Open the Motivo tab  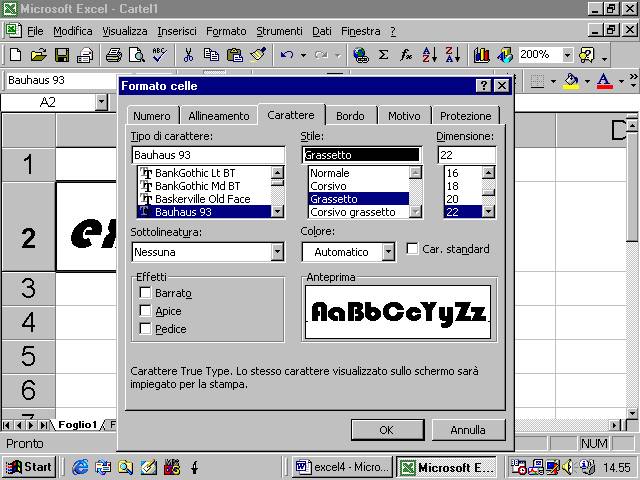404,116
